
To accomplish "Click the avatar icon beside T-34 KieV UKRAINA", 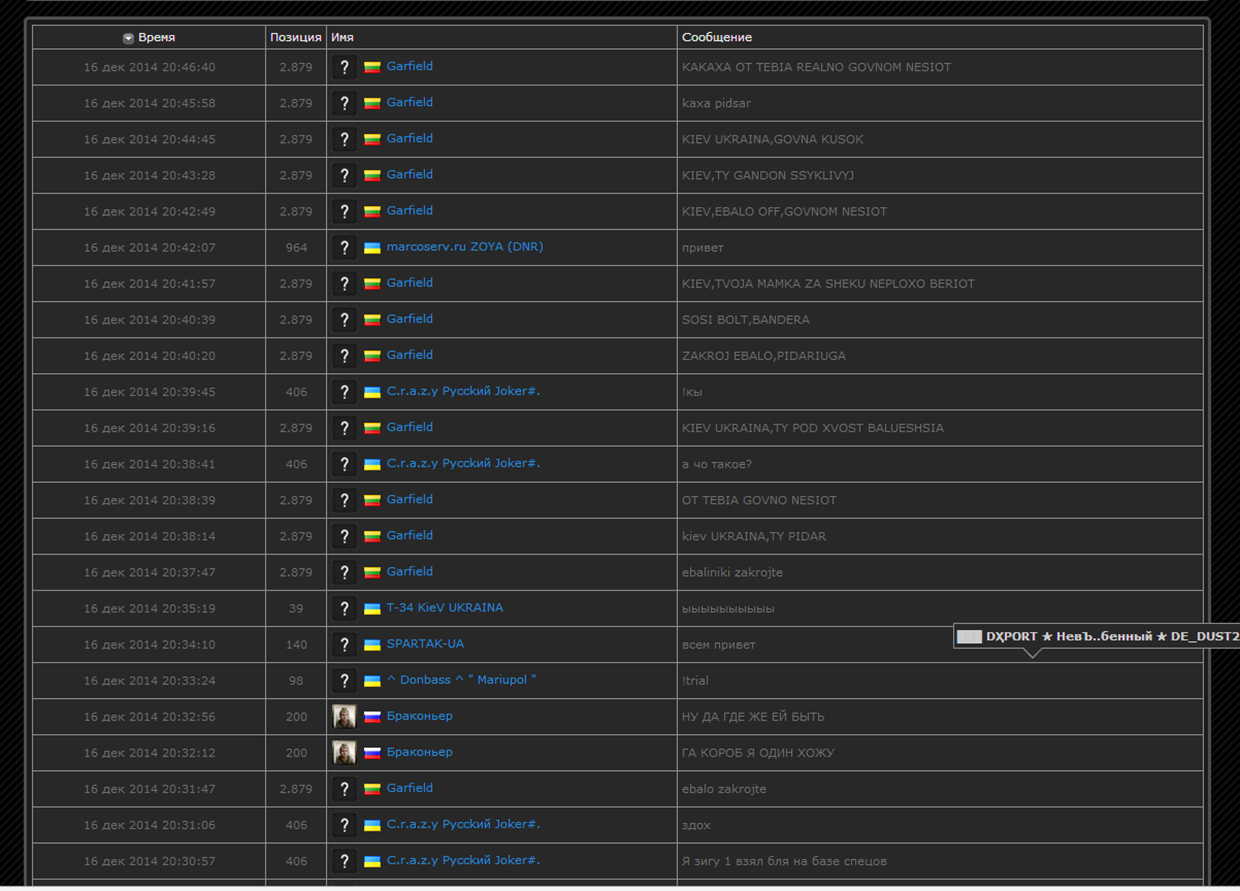I will (344, 608).
